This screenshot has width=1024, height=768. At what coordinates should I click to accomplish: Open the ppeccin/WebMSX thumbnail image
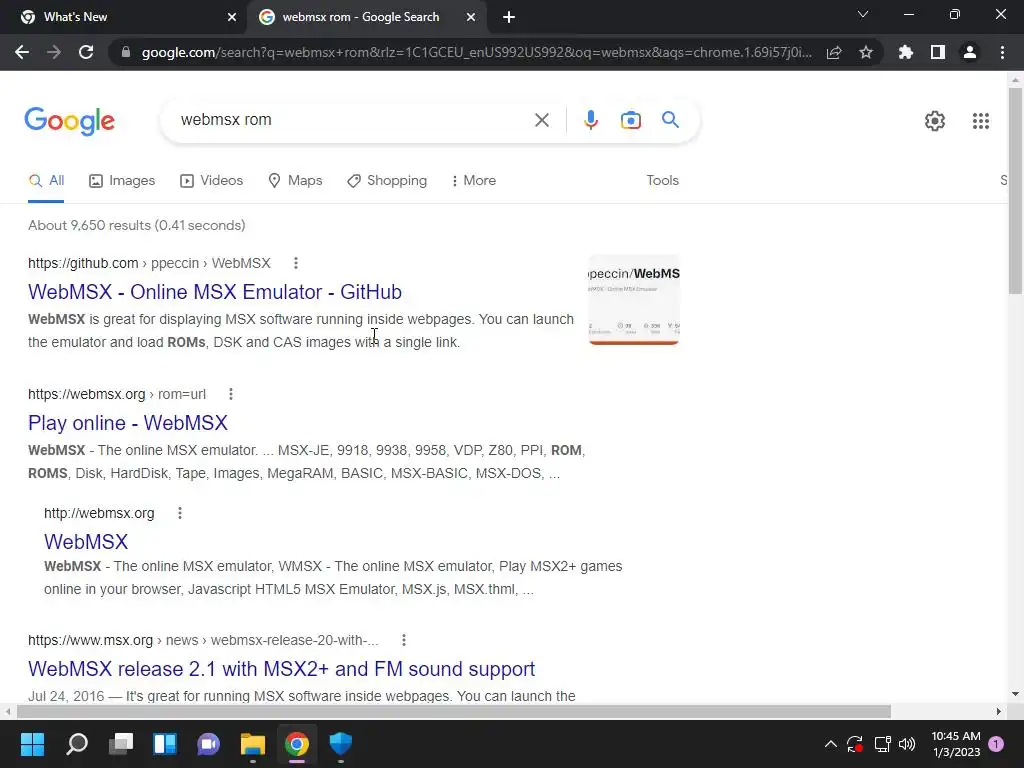633,300
